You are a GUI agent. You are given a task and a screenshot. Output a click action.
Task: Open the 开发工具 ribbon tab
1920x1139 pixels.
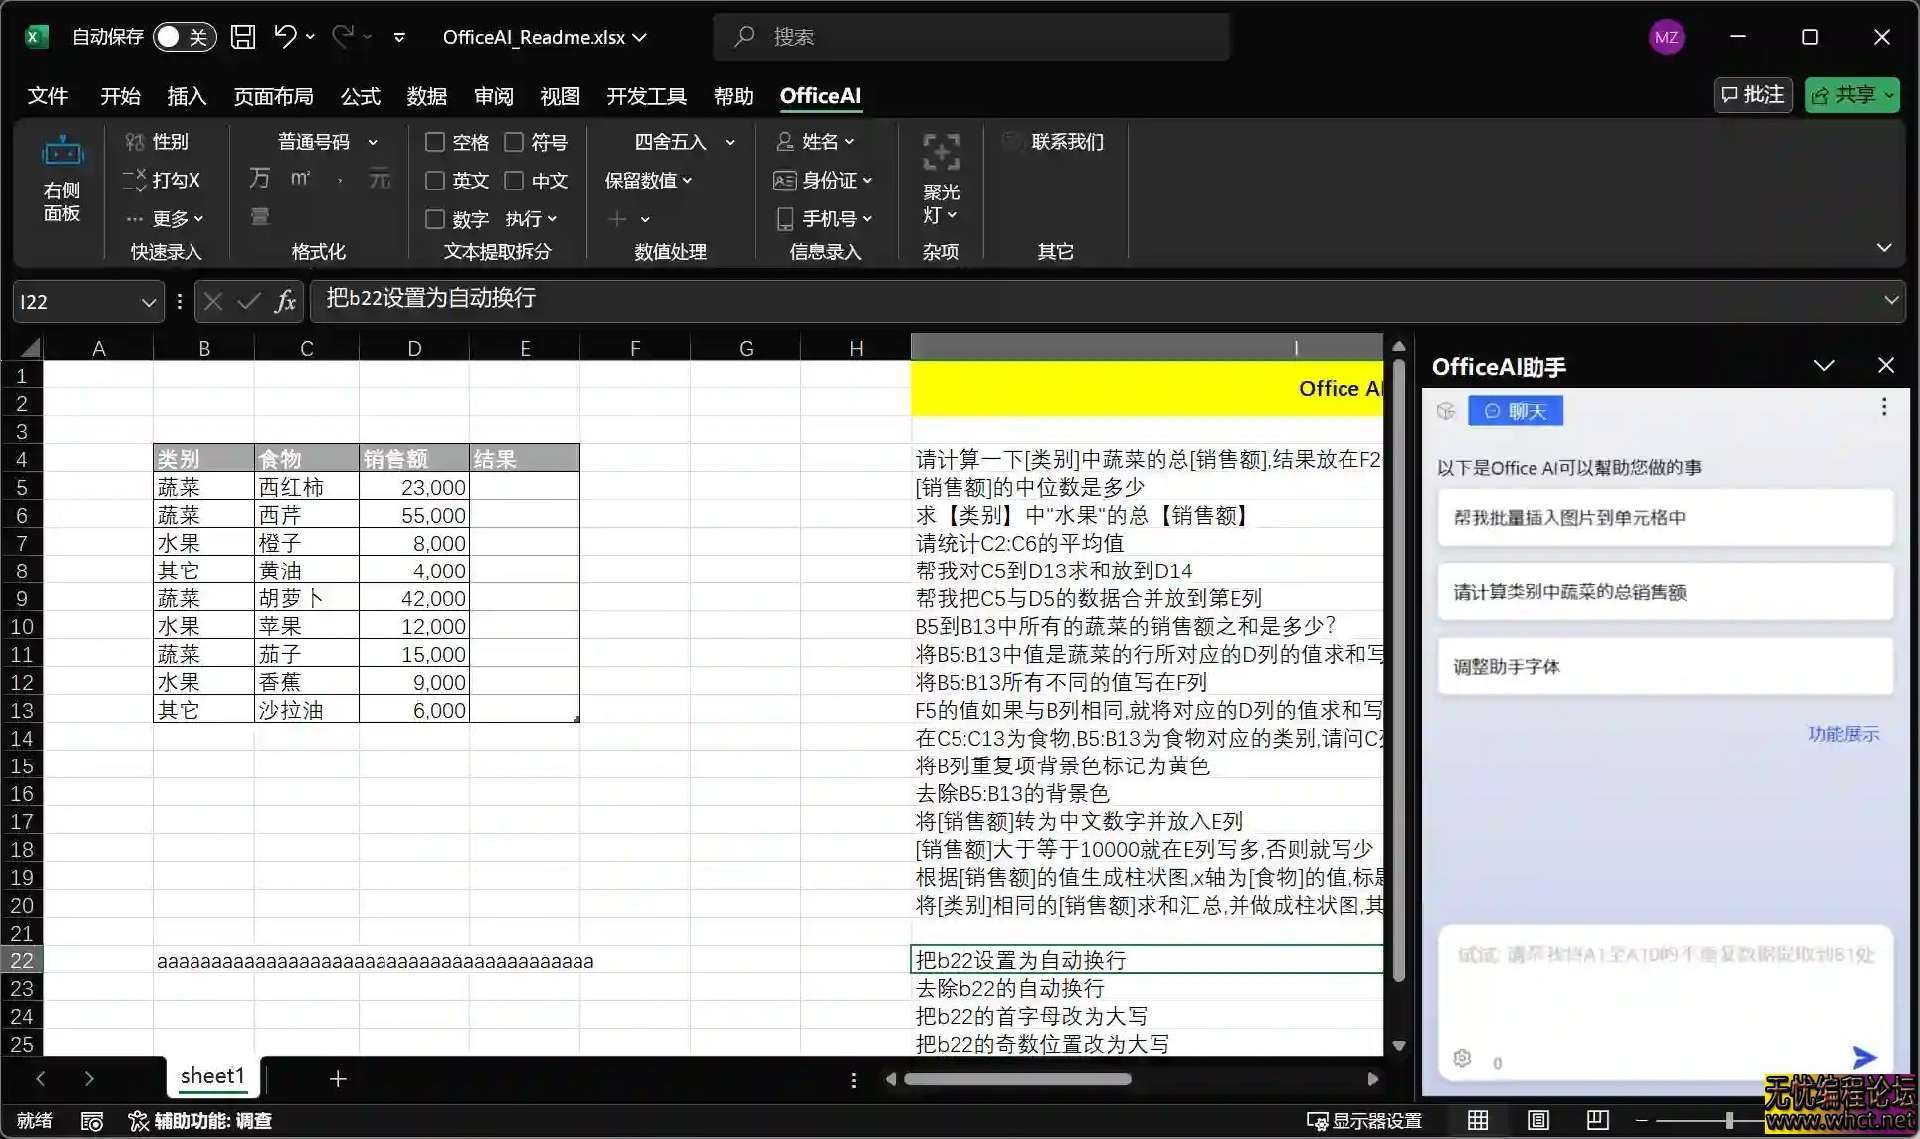click(646, 96)
